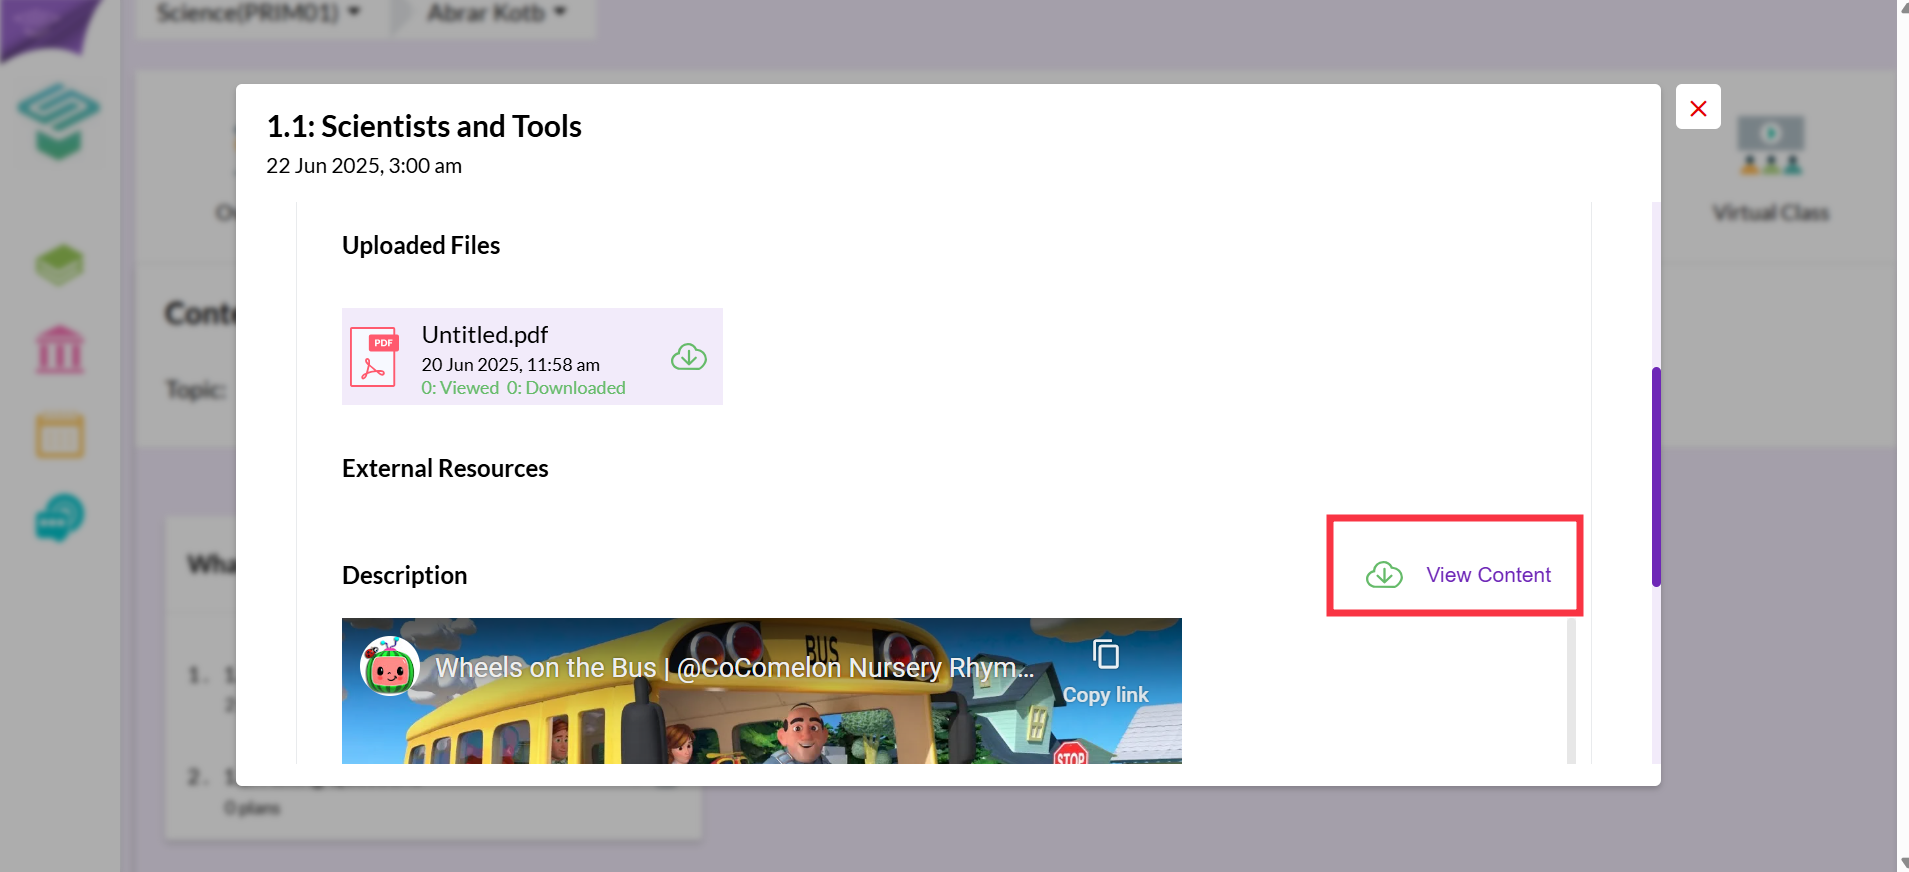Open the Wheels on the Bus video title
This screenshot has width=1909, height=872.
pyautogui.click(x=734, y=668)
